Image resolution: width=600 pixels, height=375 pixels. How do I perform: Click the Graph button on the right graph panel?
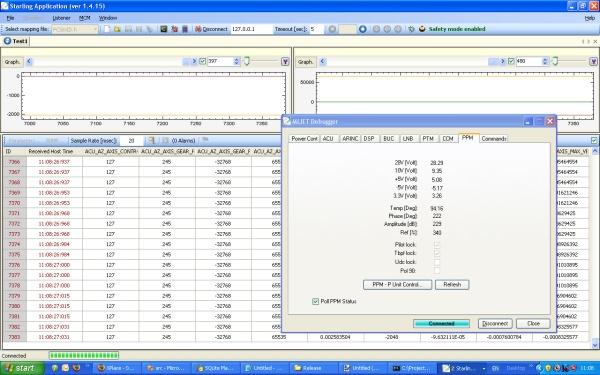[x=305, y=62]
